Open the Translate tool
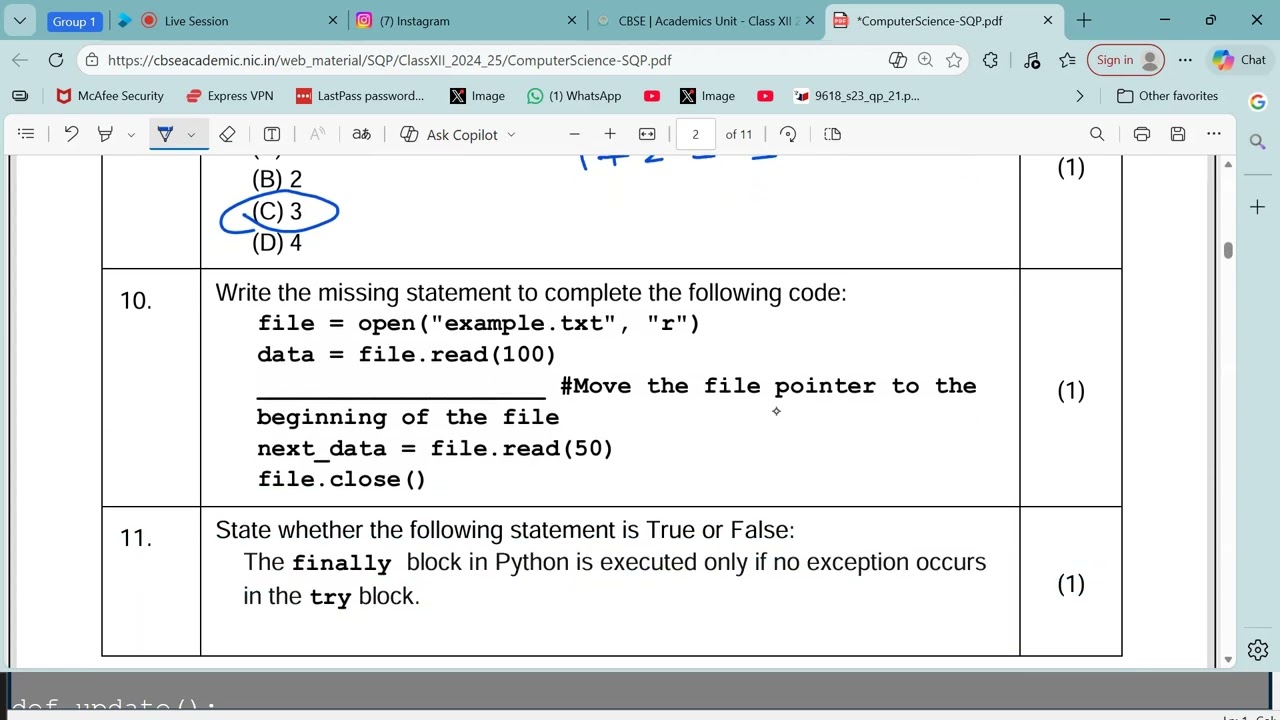 pyautogui.click(x=362, y=134)
